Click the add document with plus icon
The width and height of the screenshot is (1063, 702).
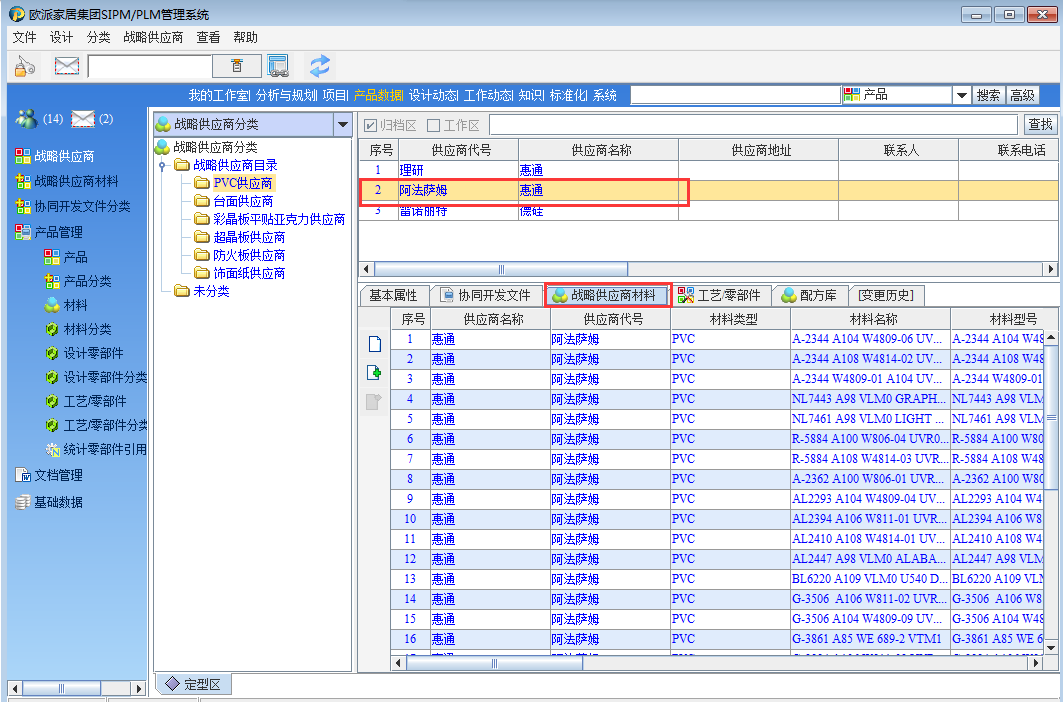tap(375, 373)
